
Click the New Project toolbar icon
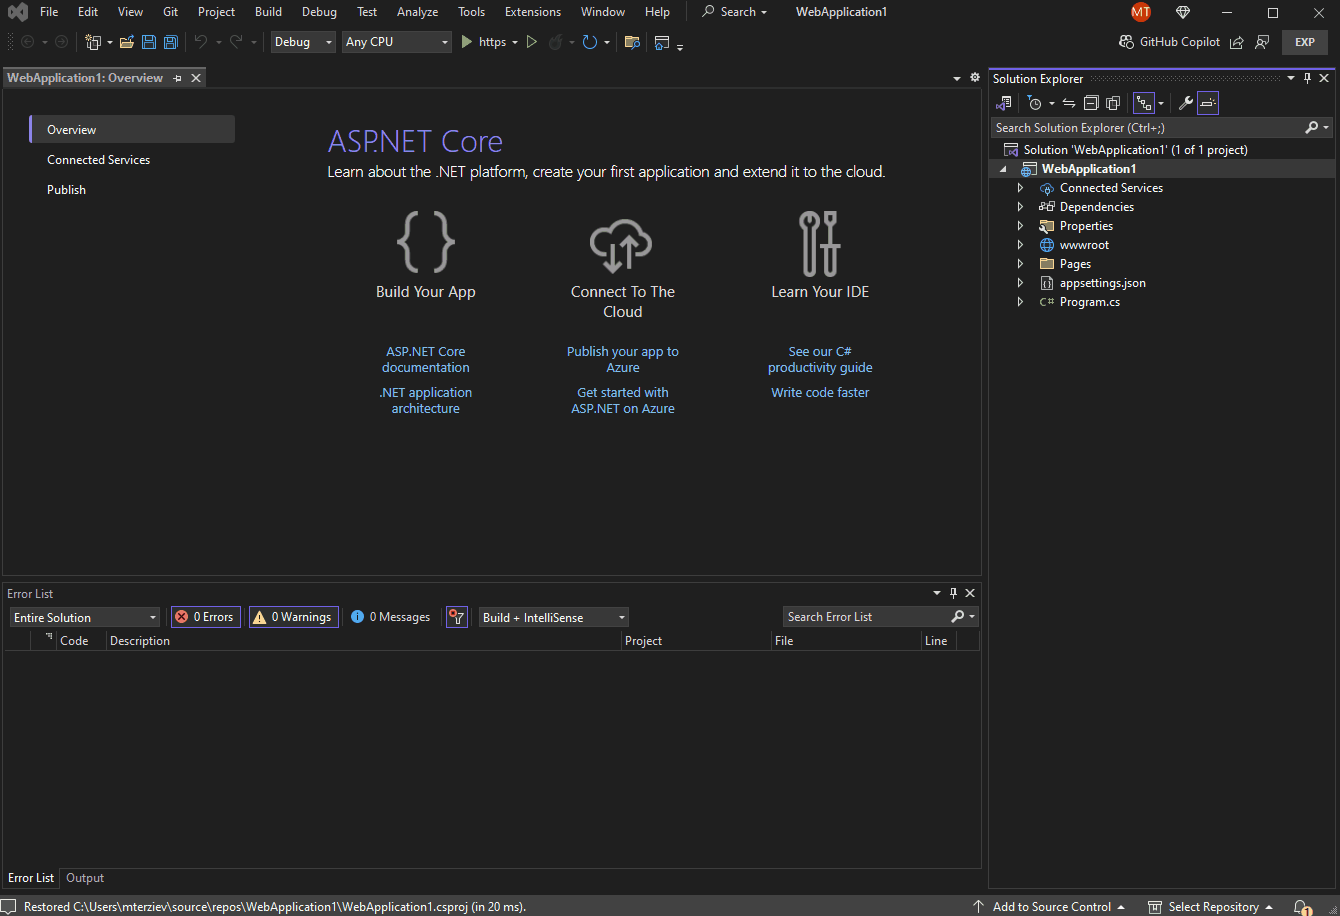[93, 42]
